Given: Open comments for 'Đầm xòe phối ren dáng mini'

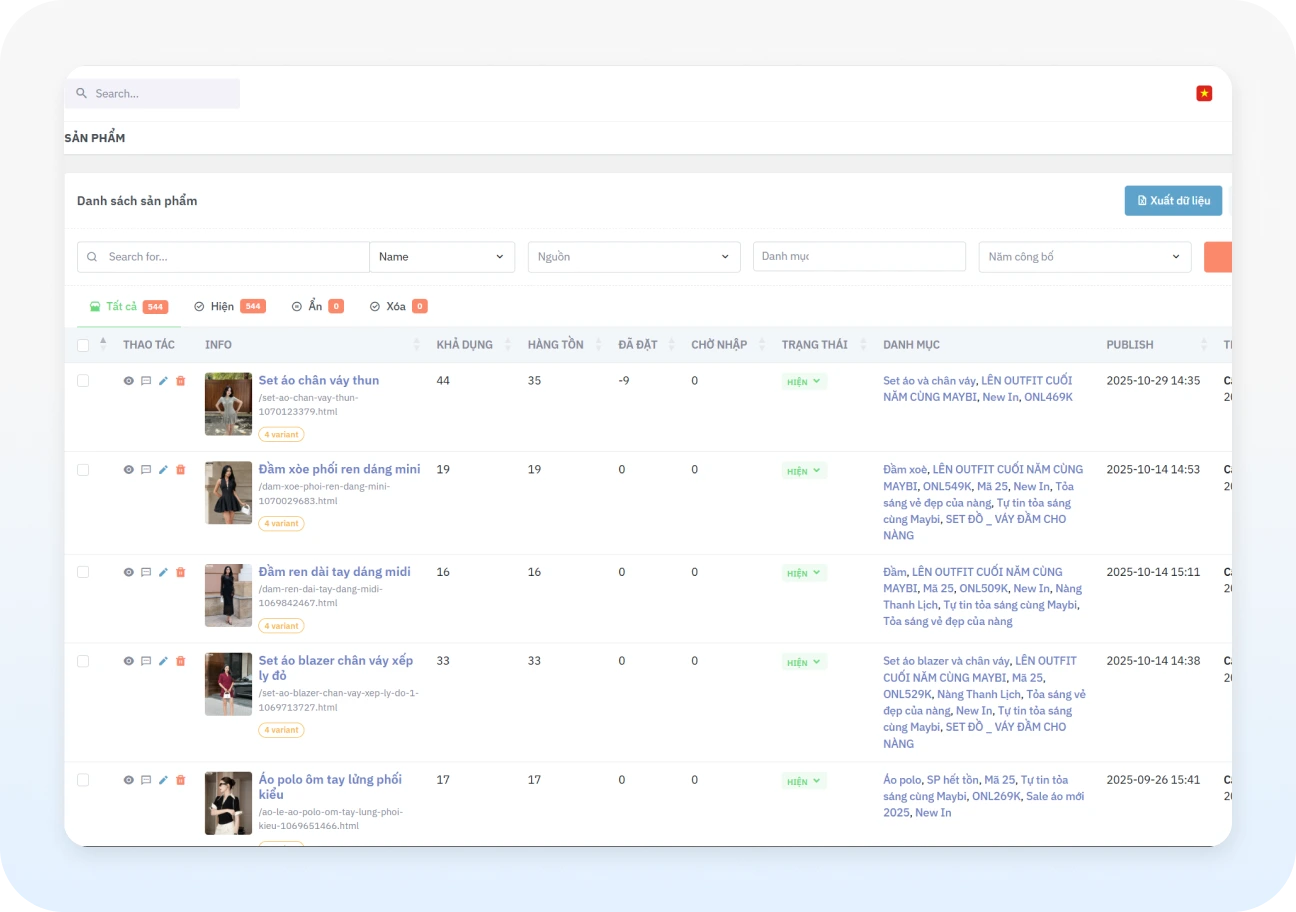Looking at the screenshot, I should tap(146, 469).
